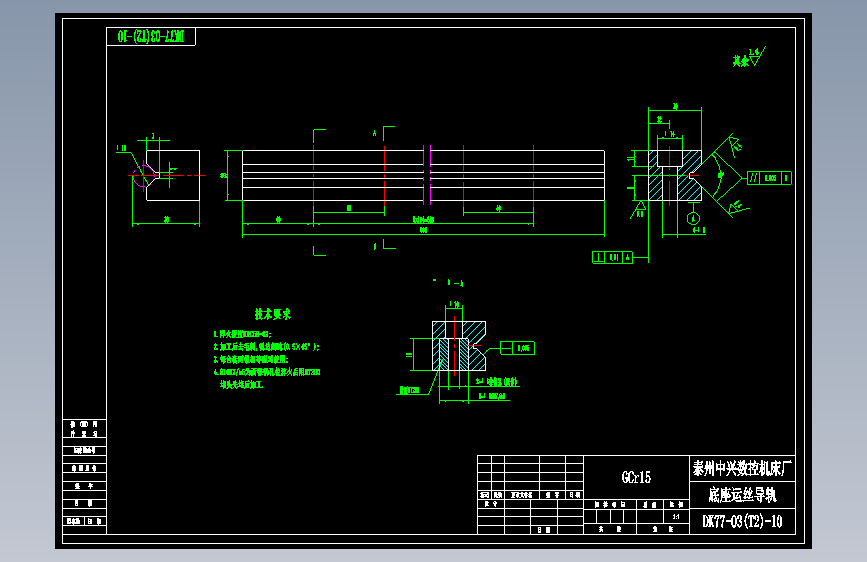Select the magenta break line on the rail
This screenshot has height=562, width=867.
pyautogui.click(x=427, y=175)
